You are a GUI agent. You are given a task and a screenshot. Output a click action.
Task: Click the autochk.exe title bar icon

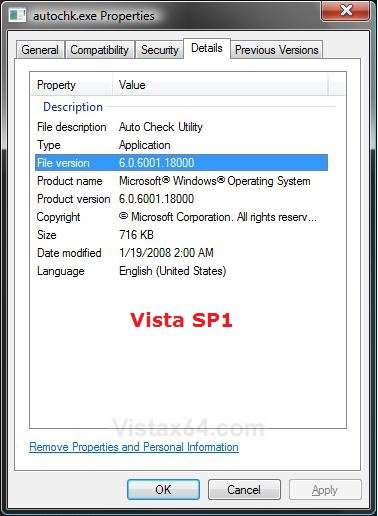point(18,15)
